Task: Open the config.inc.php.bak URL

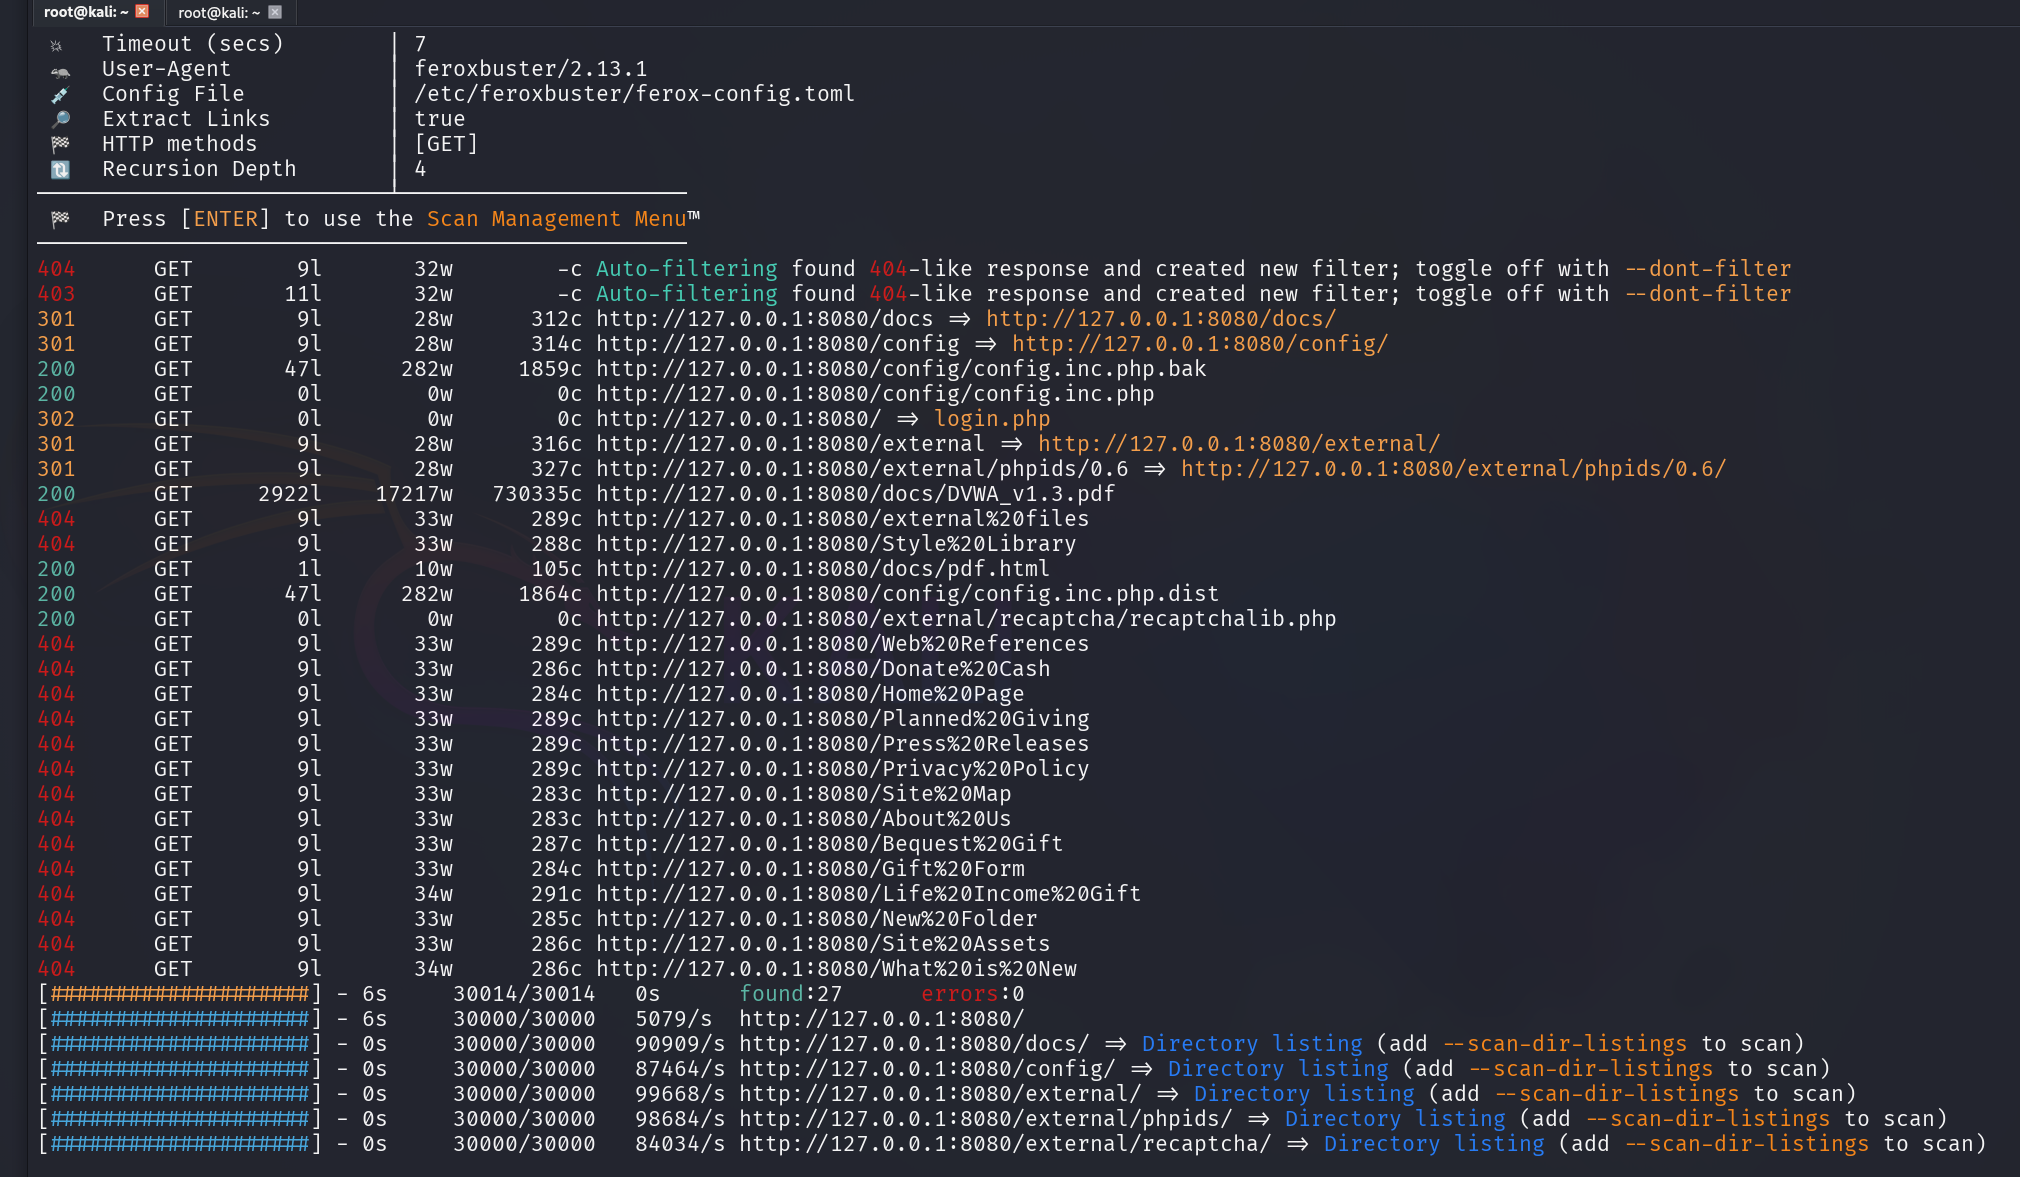Action: (x=901, y=369)
